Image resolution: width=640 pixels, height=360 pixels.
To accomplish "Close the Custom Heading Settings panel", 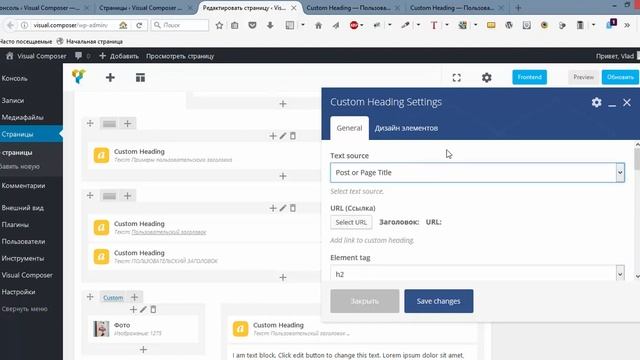I will pyautogui.click(x=627, y=102).
